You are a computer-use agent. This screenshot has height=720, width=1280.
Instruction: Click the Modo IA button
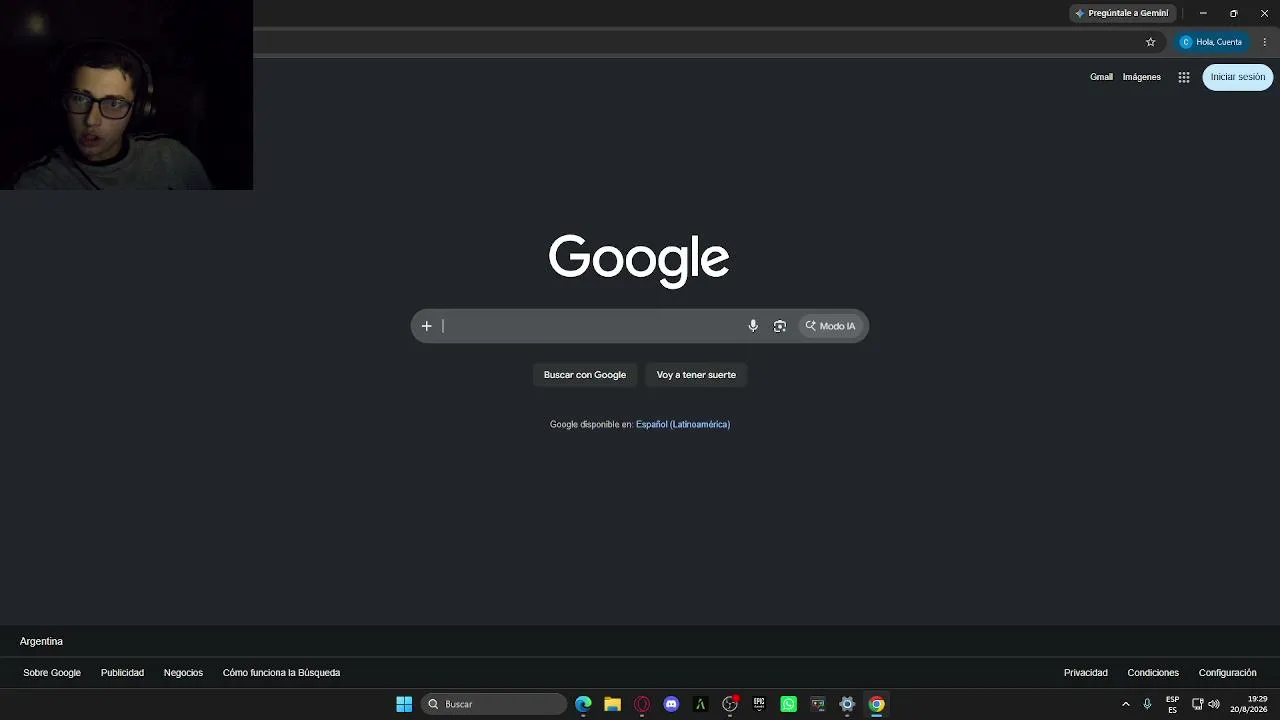(x=831, y=326)
